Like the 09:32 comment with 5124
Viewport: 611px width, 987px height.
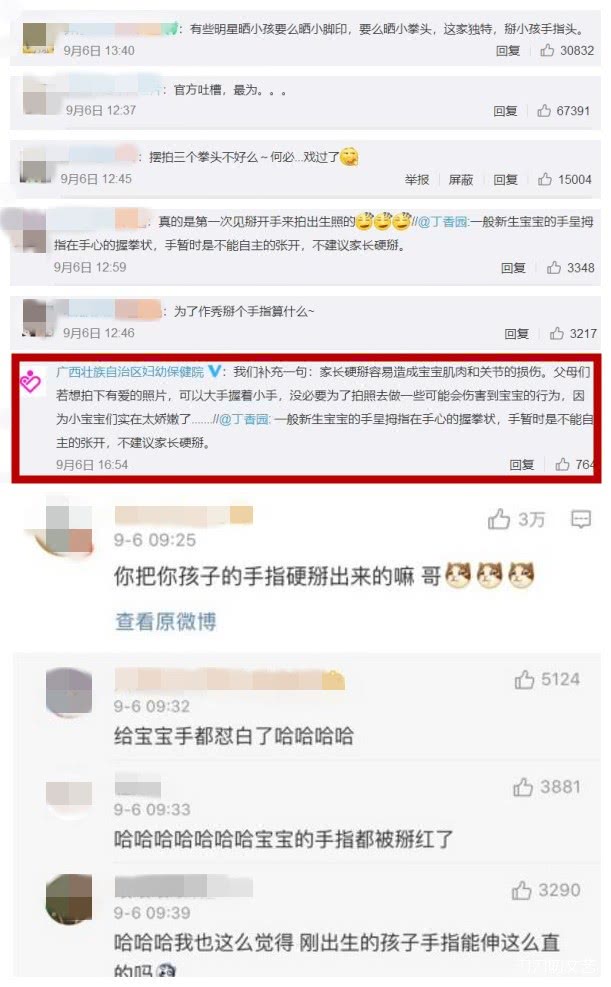[524, 679]
